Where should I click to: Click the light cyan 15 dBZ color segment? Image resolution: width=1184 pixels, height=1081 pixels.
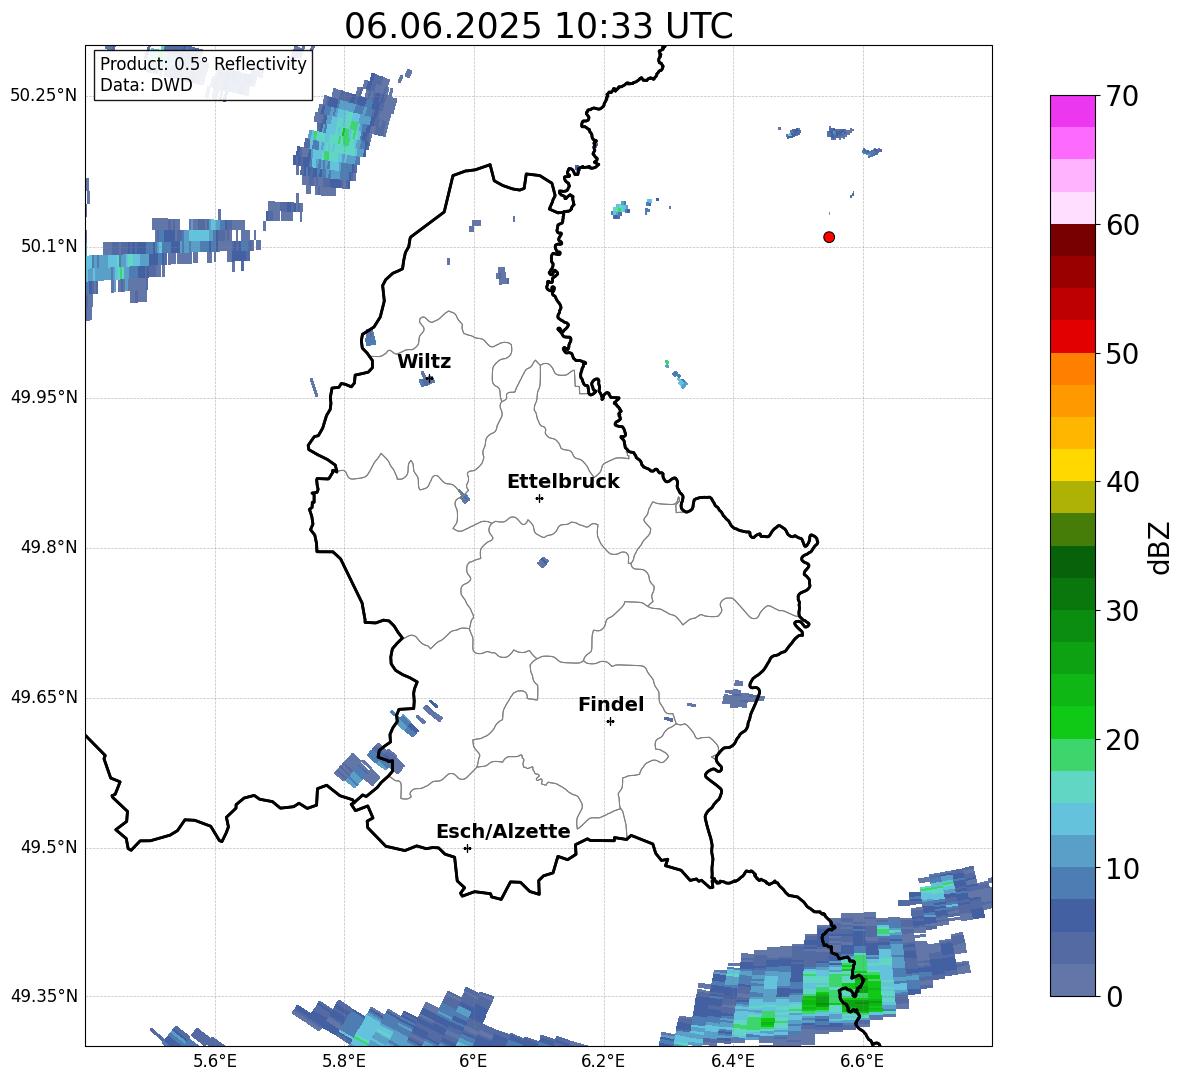(x=1072, y=787)
